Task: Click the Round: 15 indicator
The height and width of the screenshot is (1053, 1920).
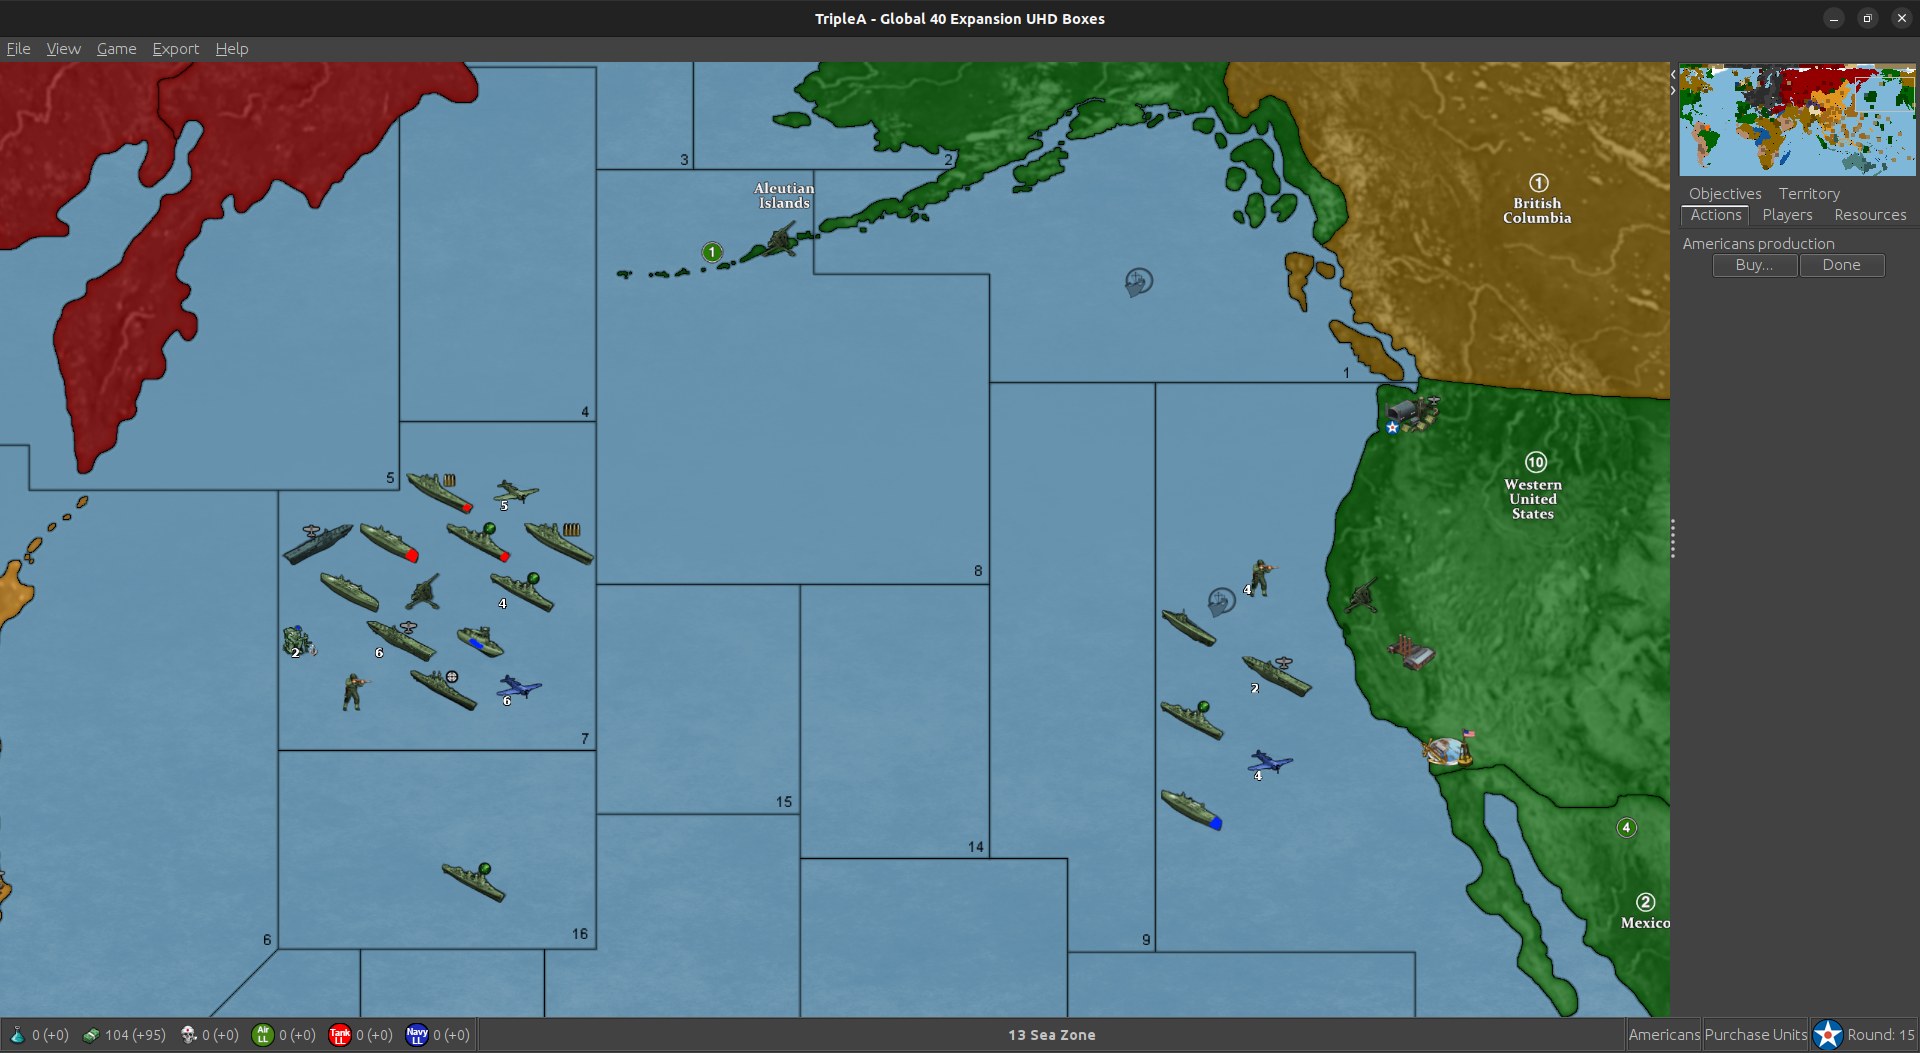Action: (x=1881, y=1035)
